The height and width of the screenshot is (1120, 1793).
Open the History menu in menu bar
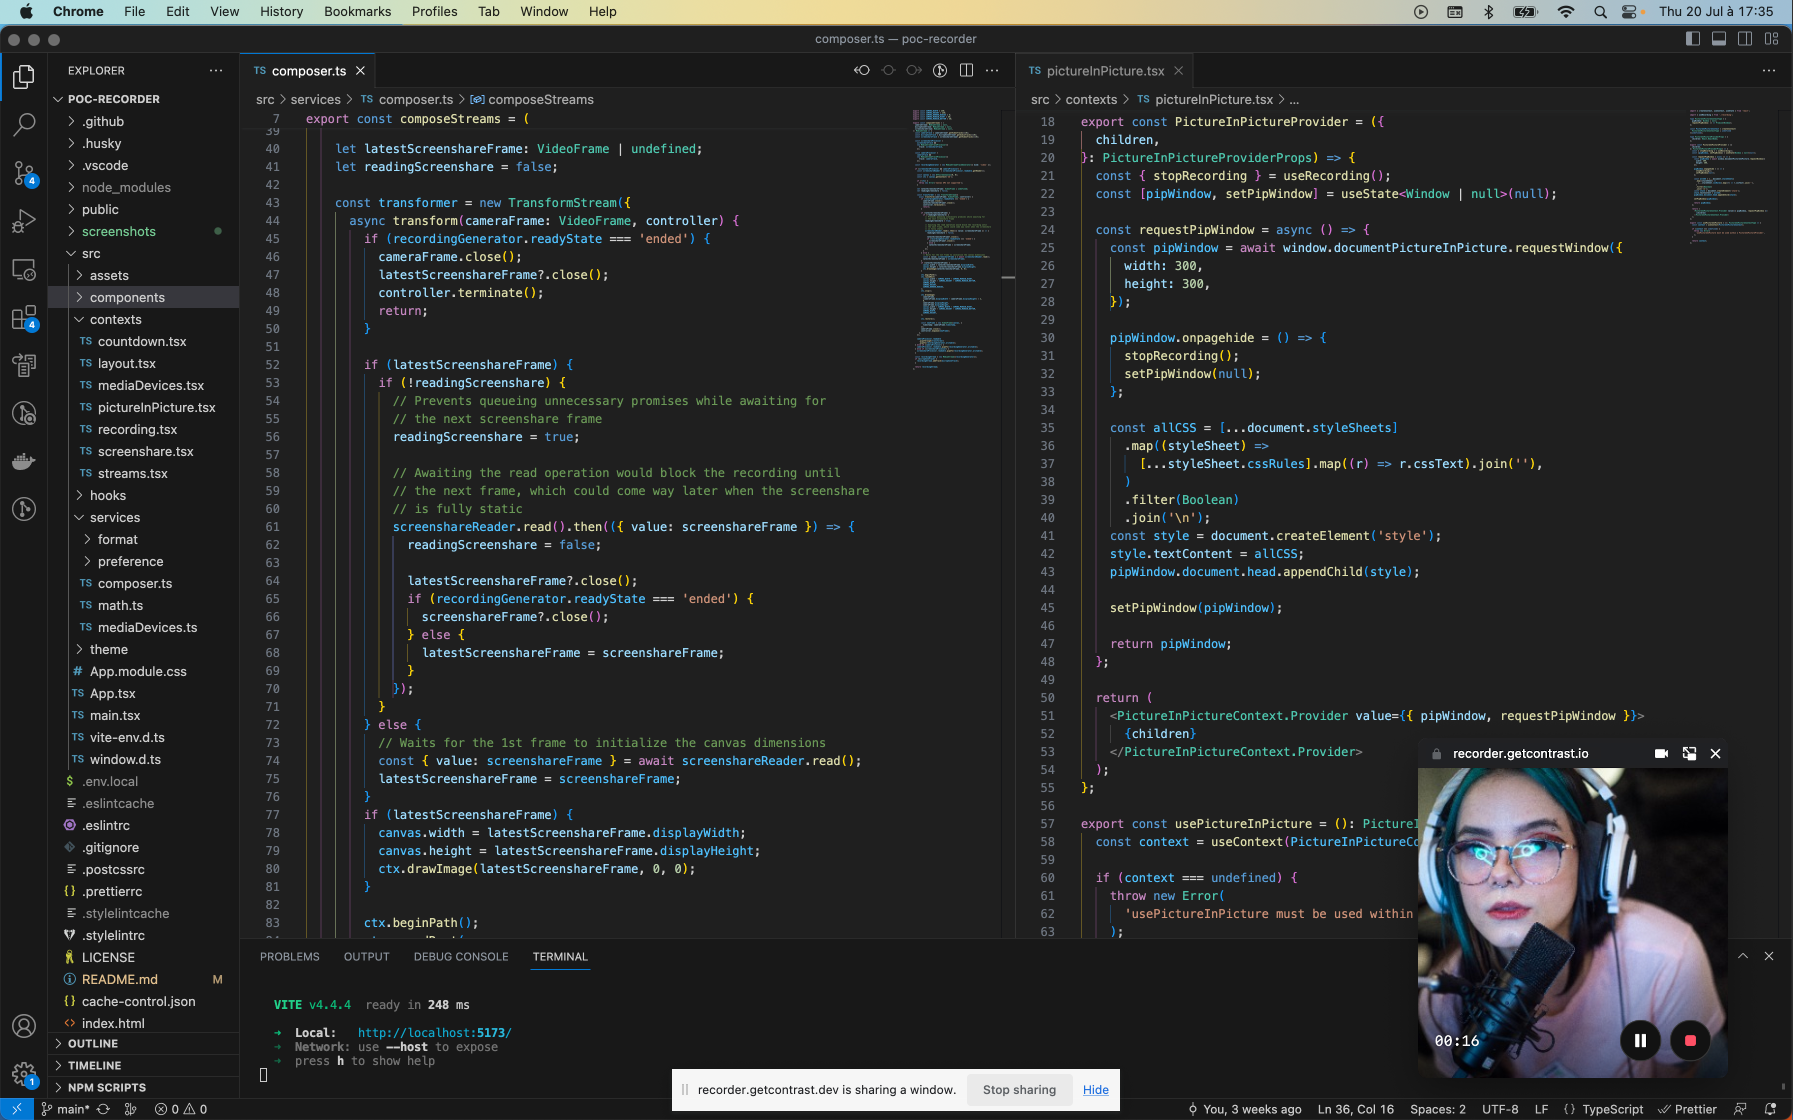pos(281,12)
